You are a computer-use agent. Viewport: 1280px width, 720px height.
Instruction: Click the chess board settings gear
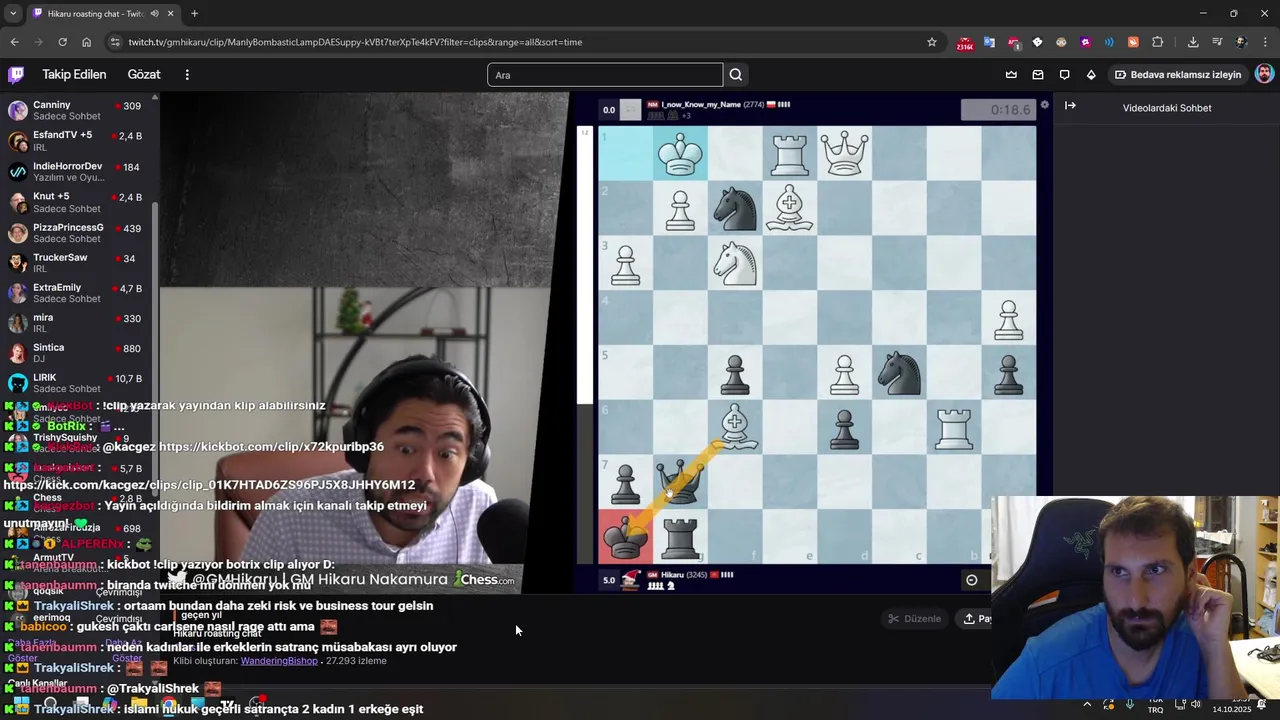click(1045, 104)
